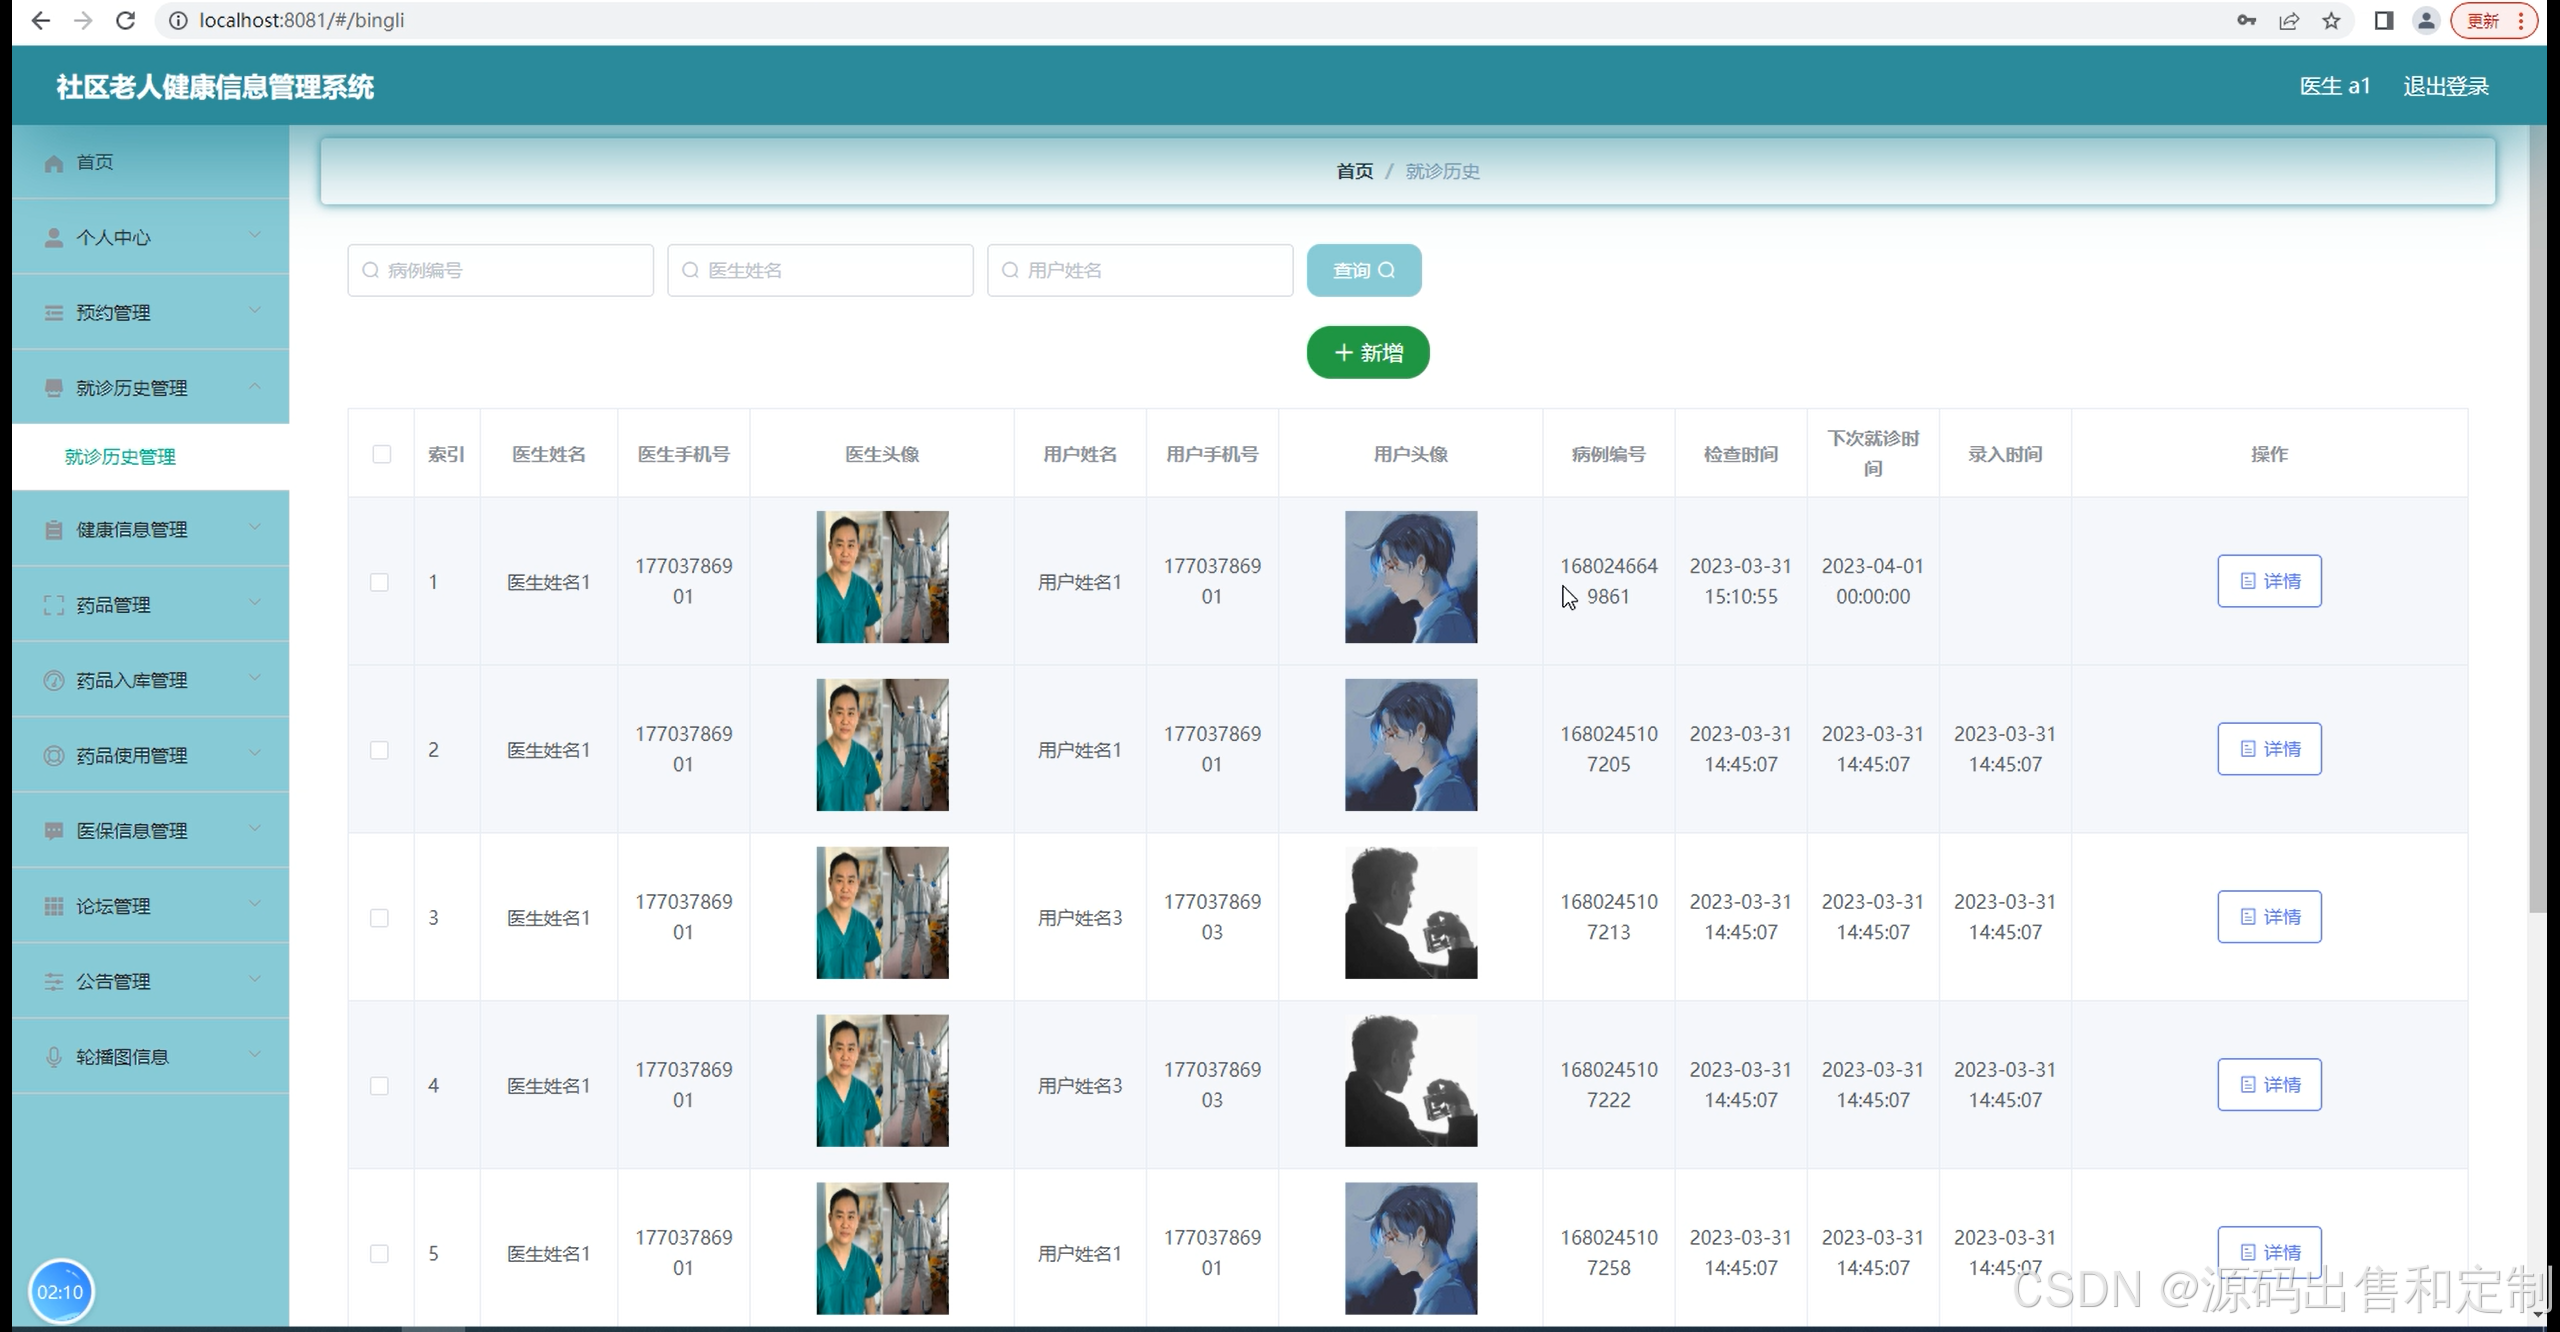Focus the 病例编号 search field

(500, 271)
